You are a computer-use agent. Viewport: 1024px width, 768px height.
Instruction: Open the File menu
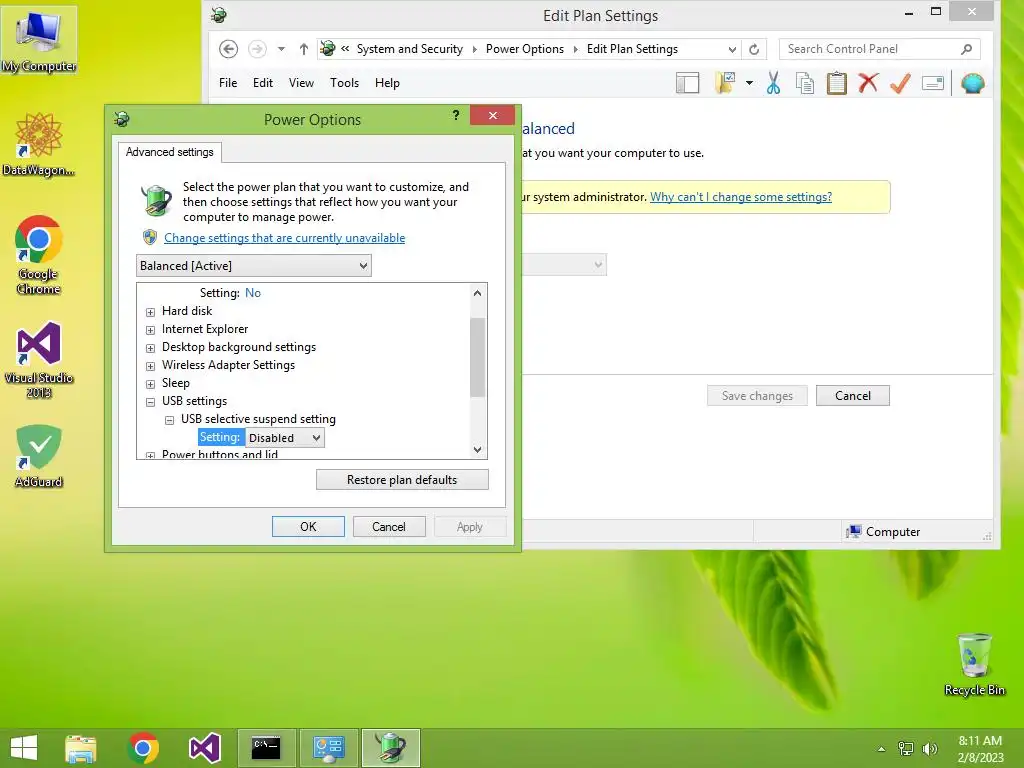[x=228, y=83]
